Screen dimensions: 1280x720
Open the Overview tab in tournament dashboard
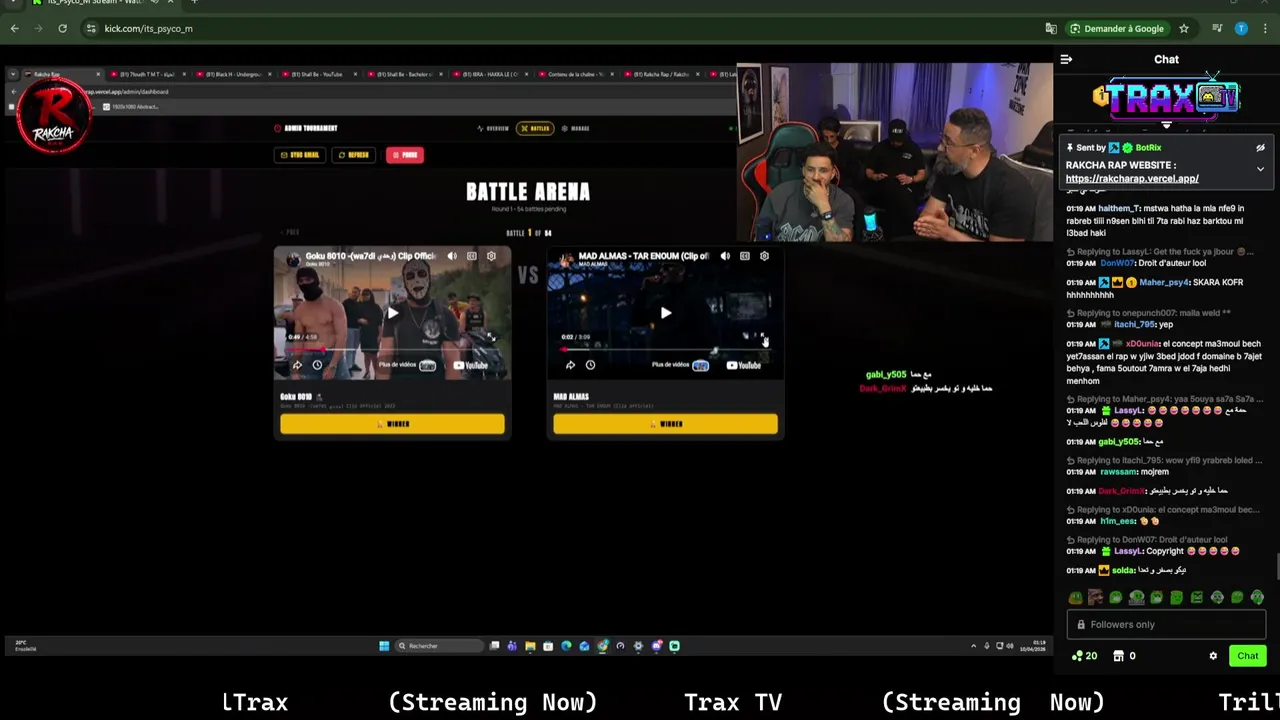click(x=493, y=128)
